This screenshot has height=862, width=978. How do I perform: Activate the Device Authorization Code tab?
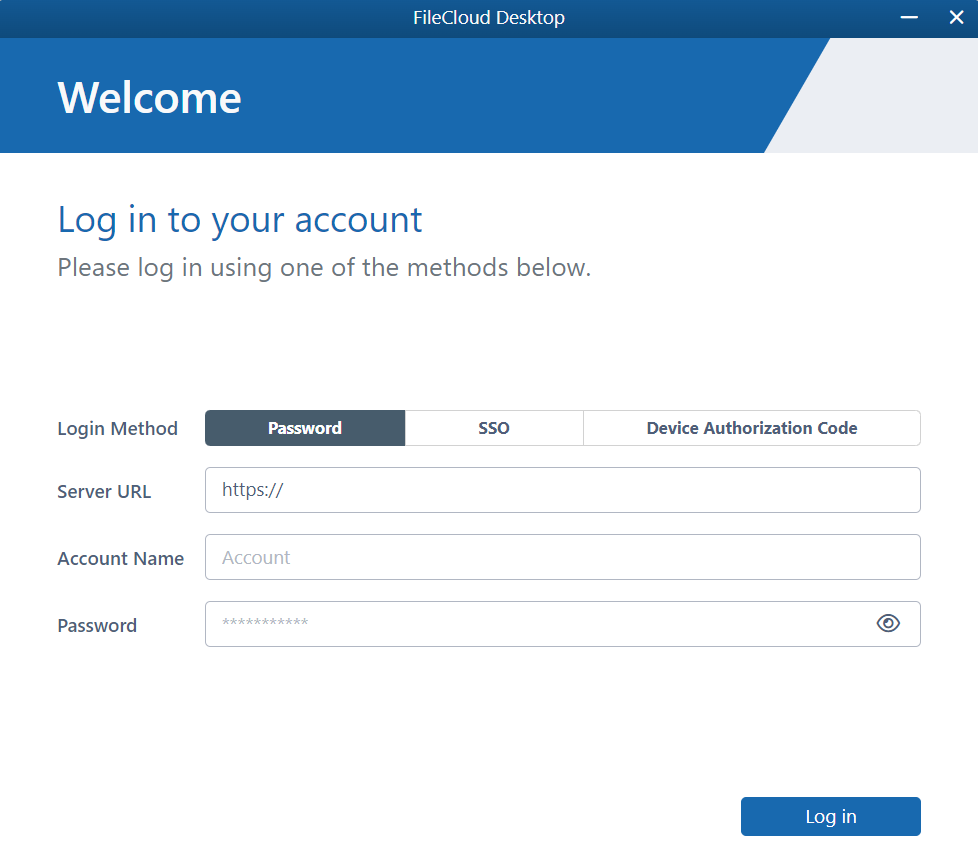click(751, 428)
